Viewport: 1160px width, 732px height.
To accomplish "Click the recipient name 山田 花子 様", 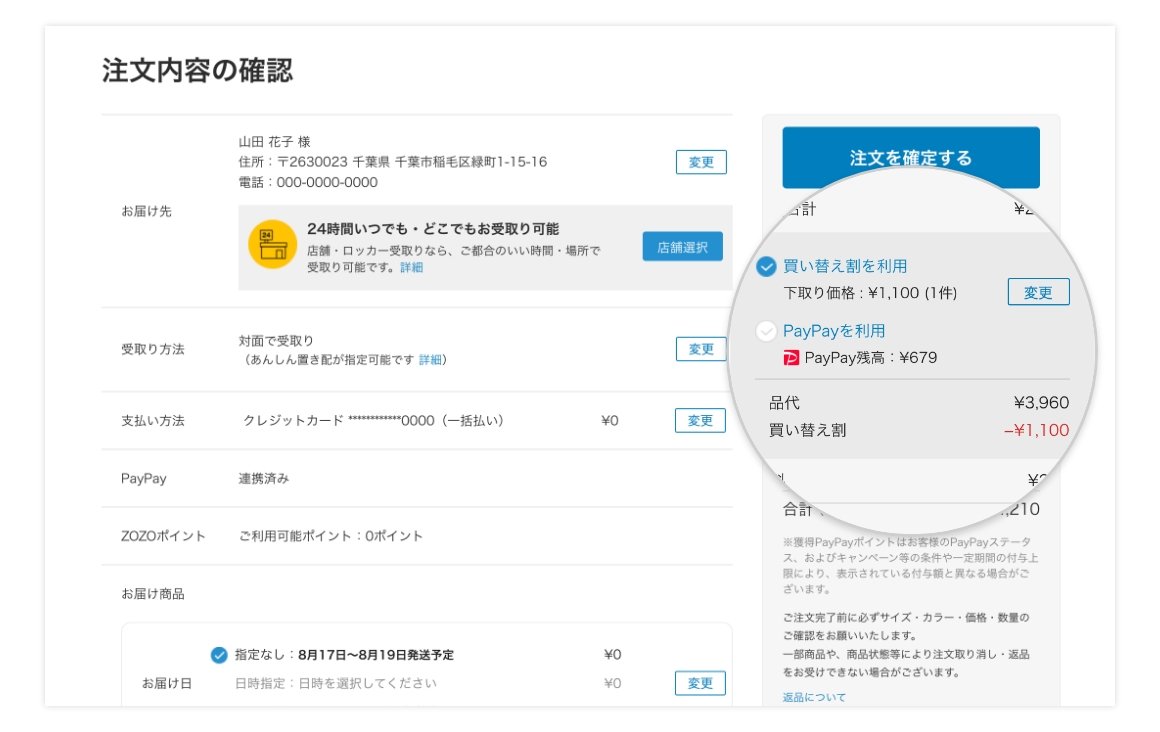I will tap(274, 141).
